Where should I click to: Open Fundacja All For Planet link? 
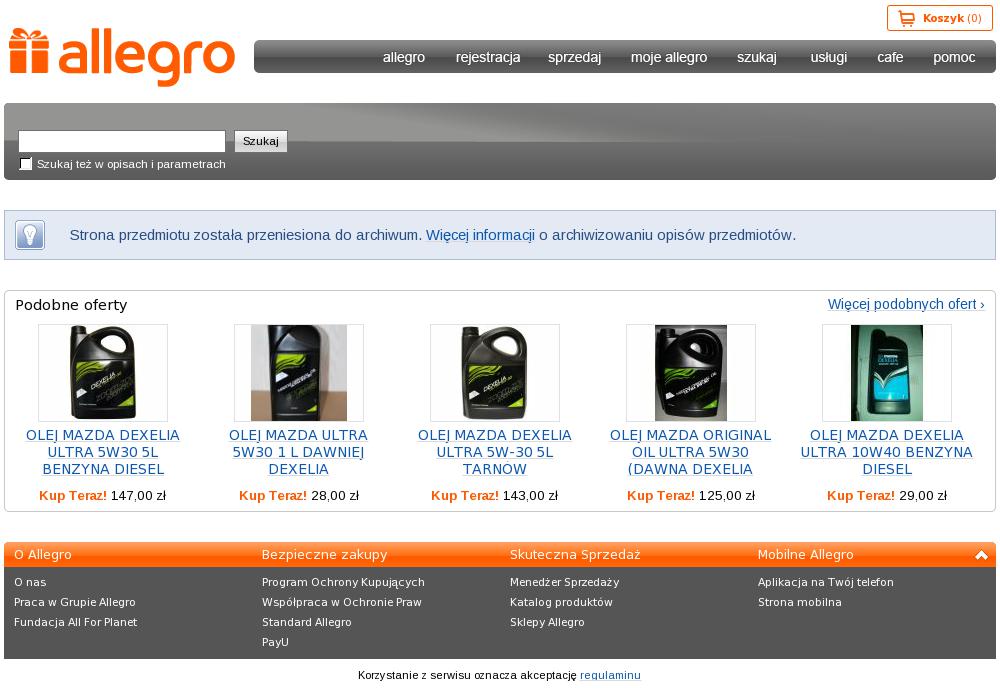75,622
